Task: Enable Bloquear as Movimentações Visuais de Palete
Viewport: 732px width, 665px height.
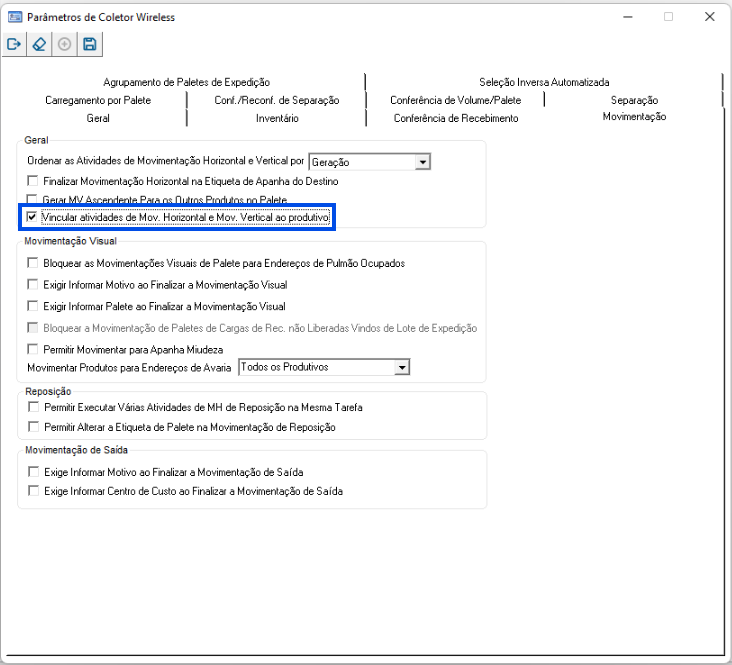Action: 32,263
